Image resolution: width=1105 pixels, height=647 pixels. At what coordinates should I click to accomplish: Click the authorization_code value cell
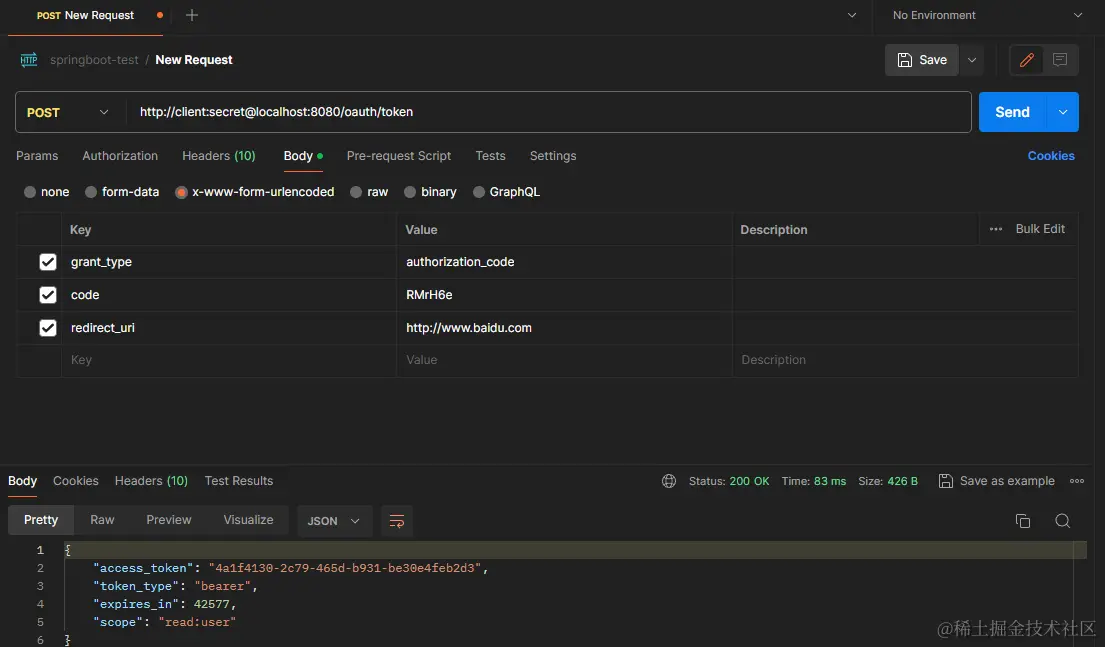coord(564,262)
